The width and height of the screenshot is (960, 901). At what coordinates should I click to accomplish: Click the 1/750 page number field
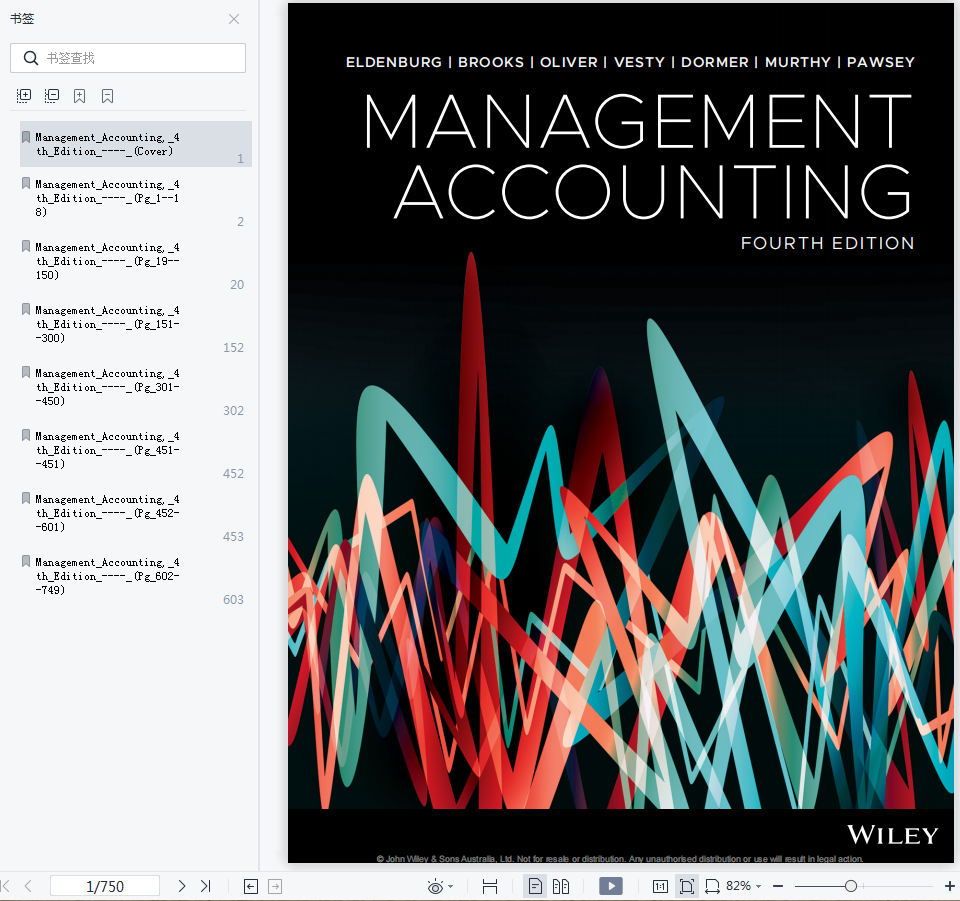click(x=105, y=886)
